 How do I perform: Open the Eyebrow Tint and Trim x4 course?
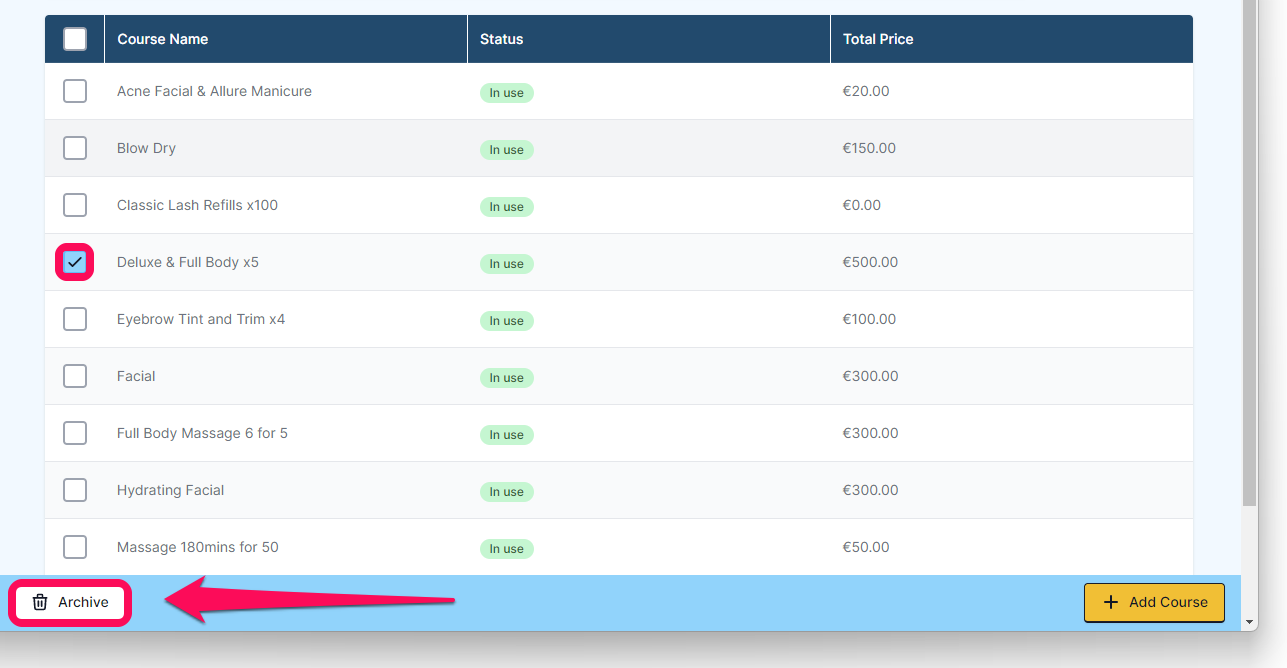(201, 319)
